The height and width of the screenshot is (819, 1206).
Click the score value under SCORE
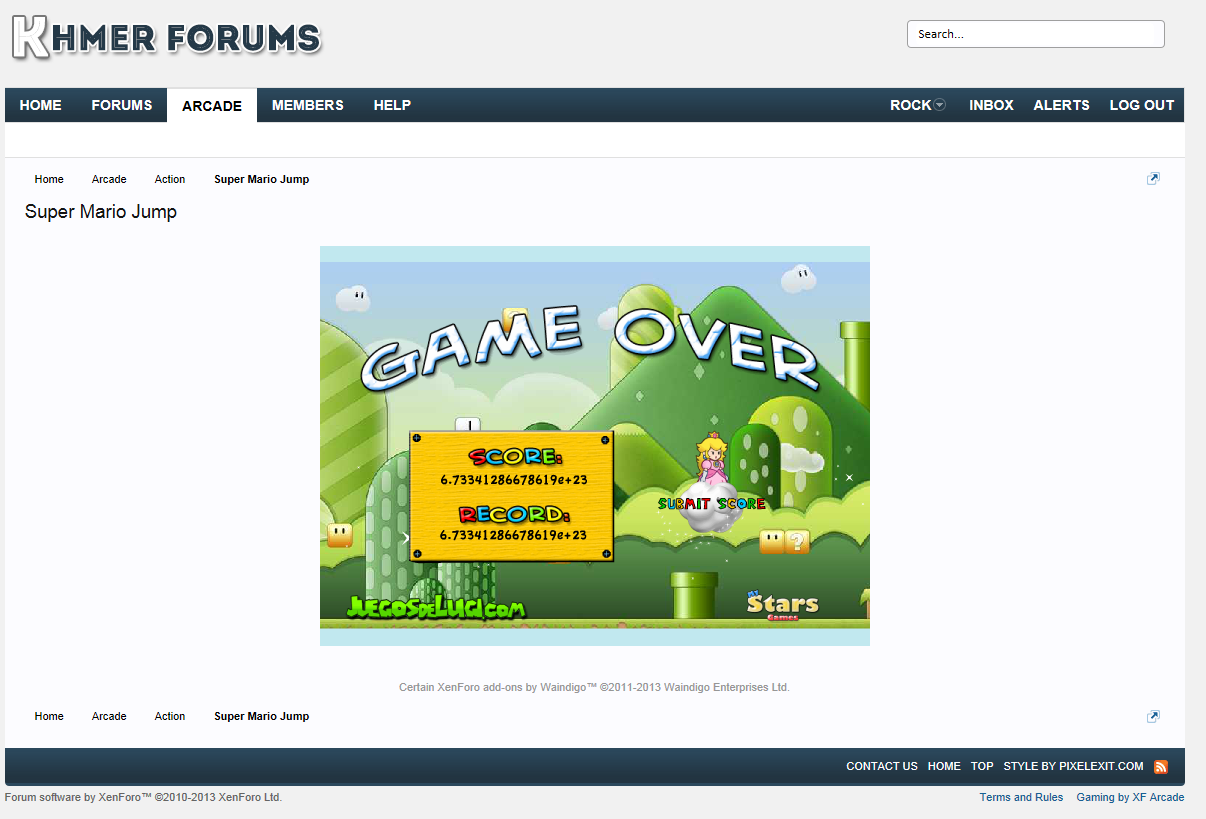click(514, 480)
